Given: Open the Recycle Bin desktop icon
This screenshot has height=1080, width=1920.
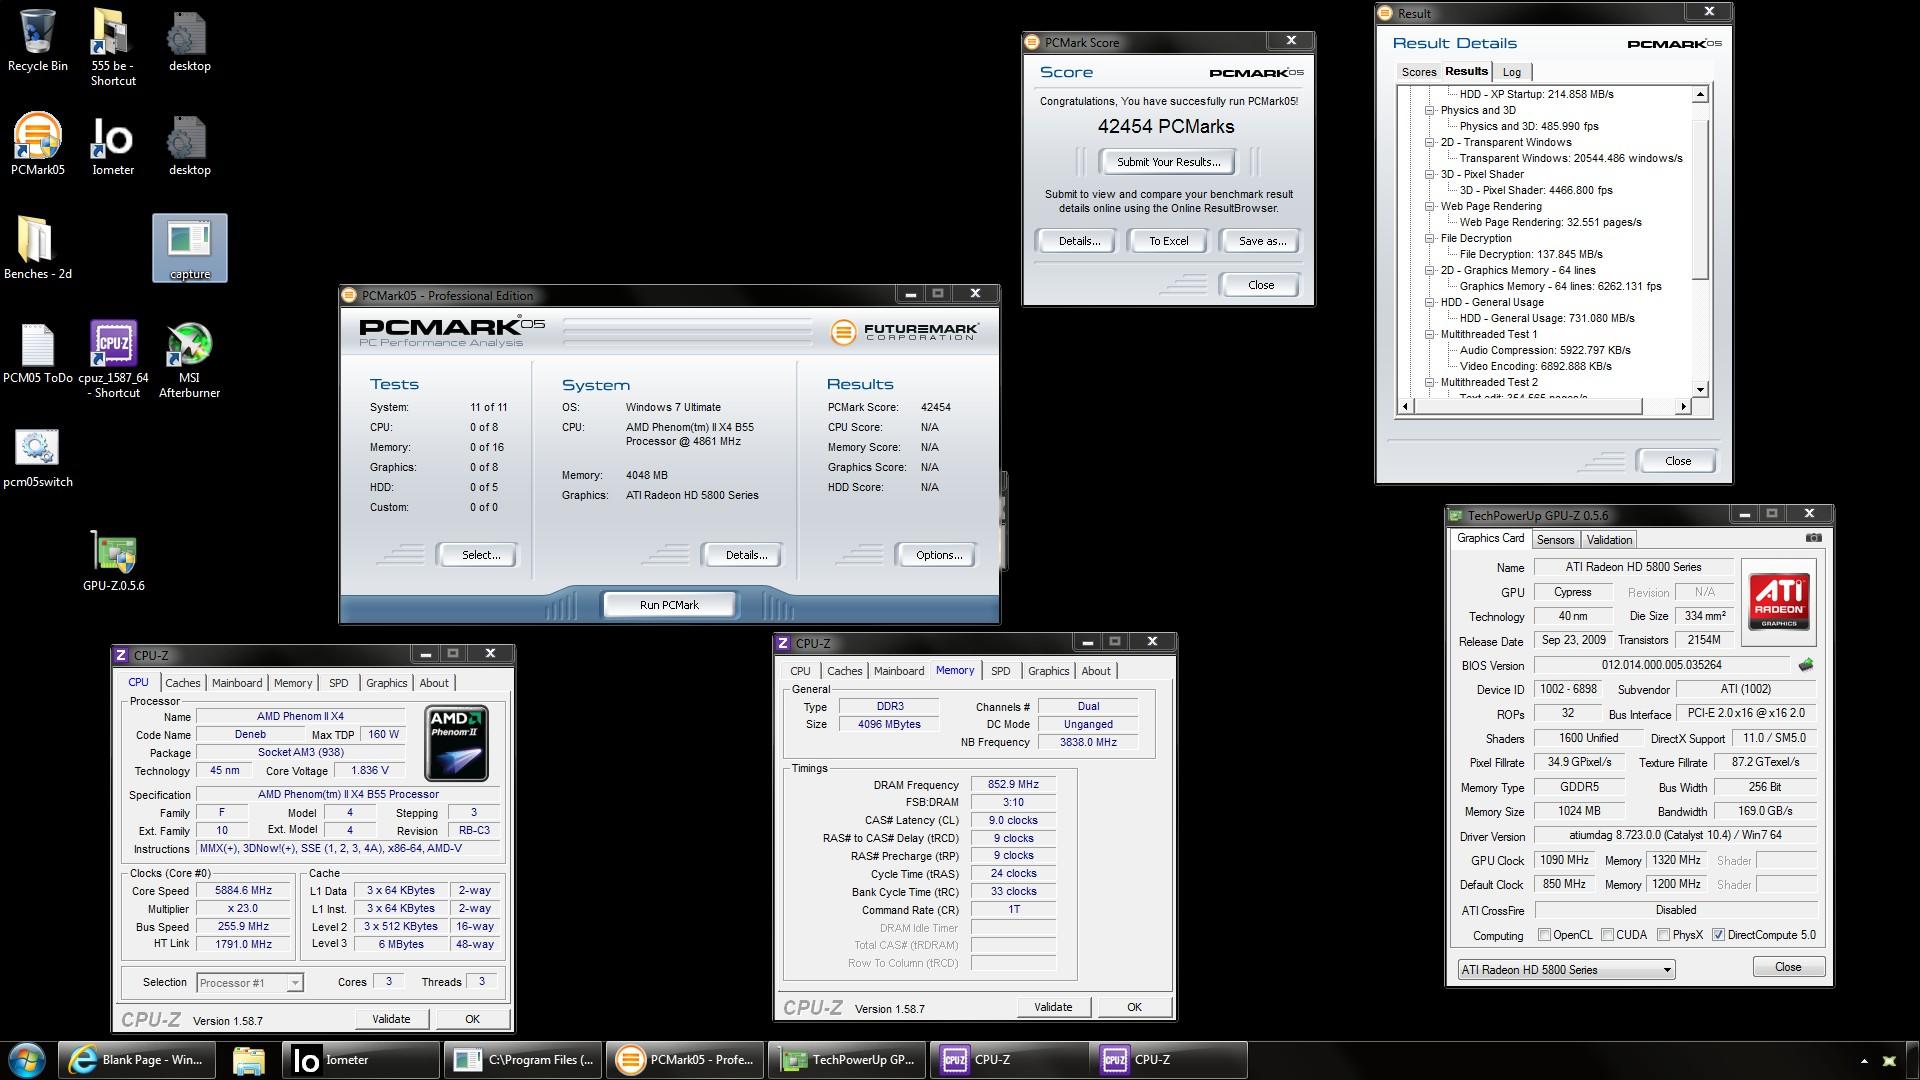Looking at the screenshot, I should click(x=37, y=40).
